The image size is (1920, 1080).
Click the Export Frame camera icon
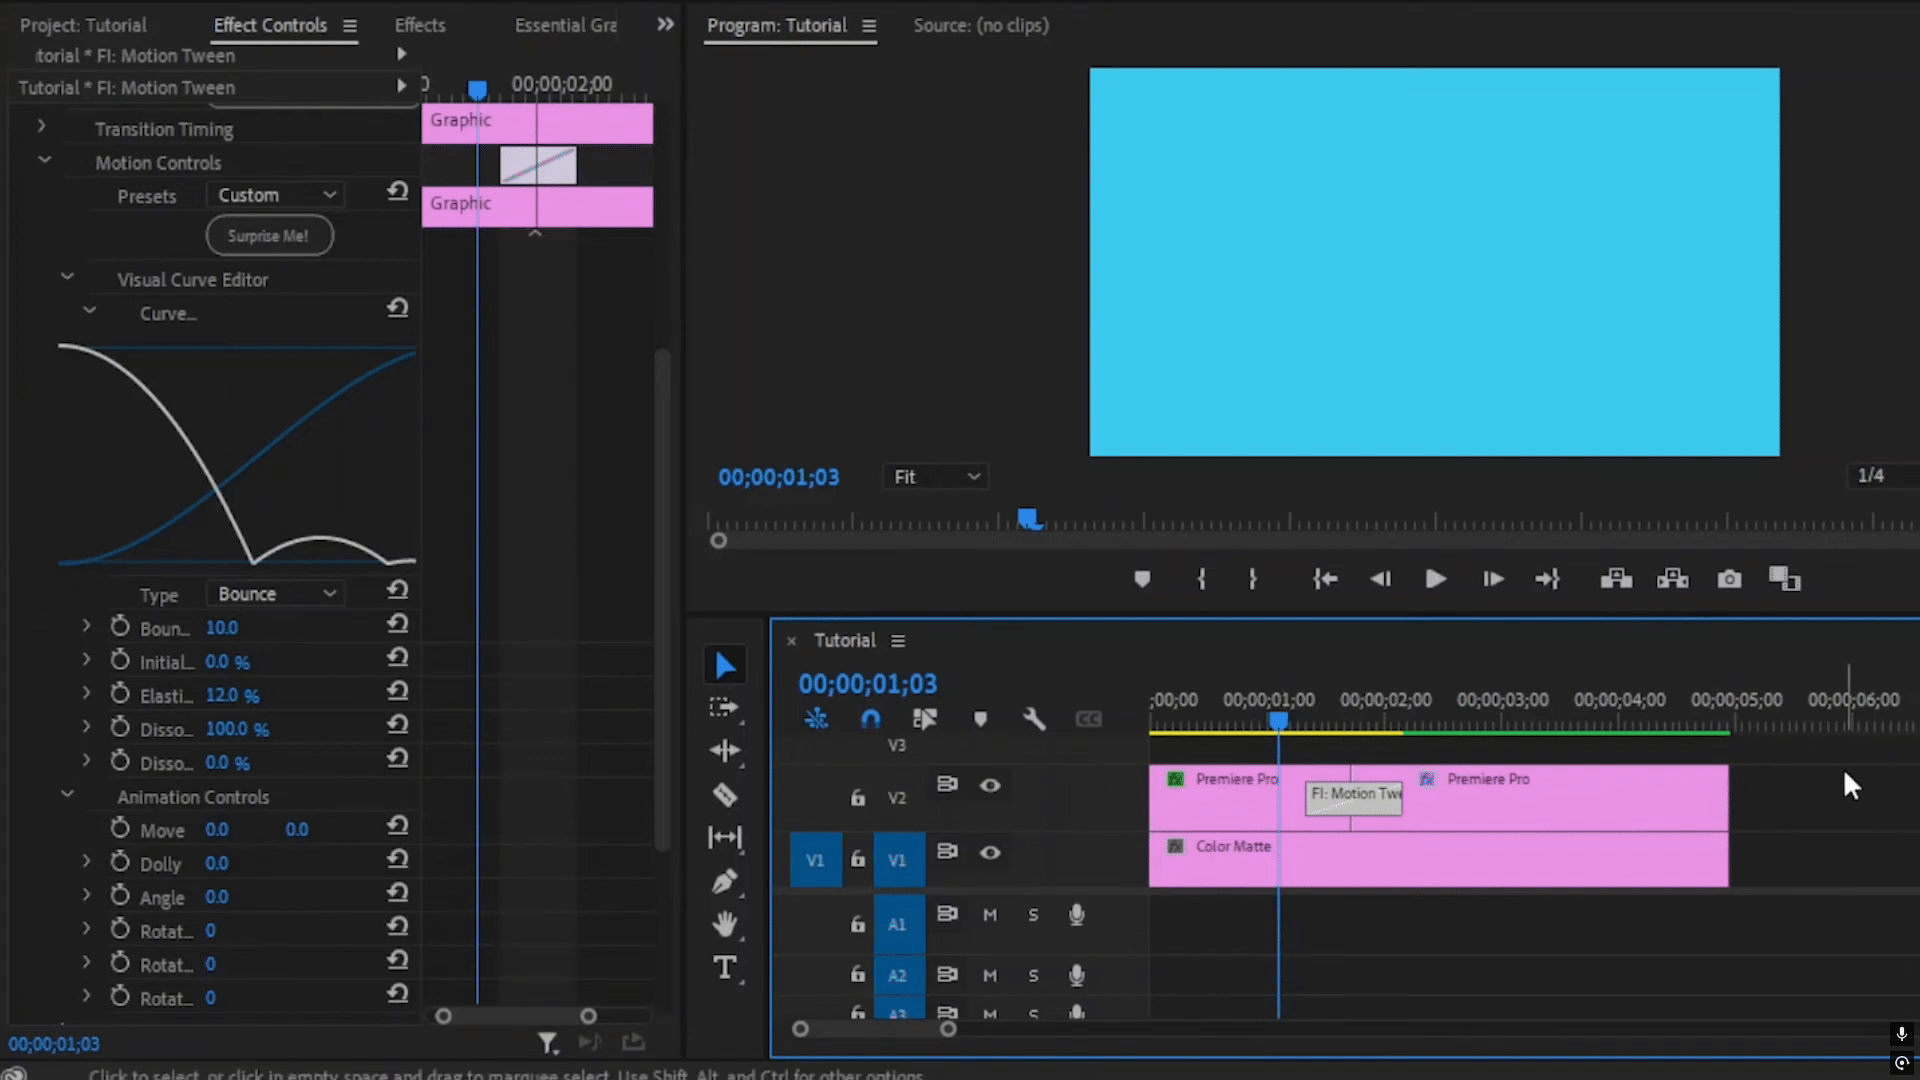click(x=1729, y=579)
